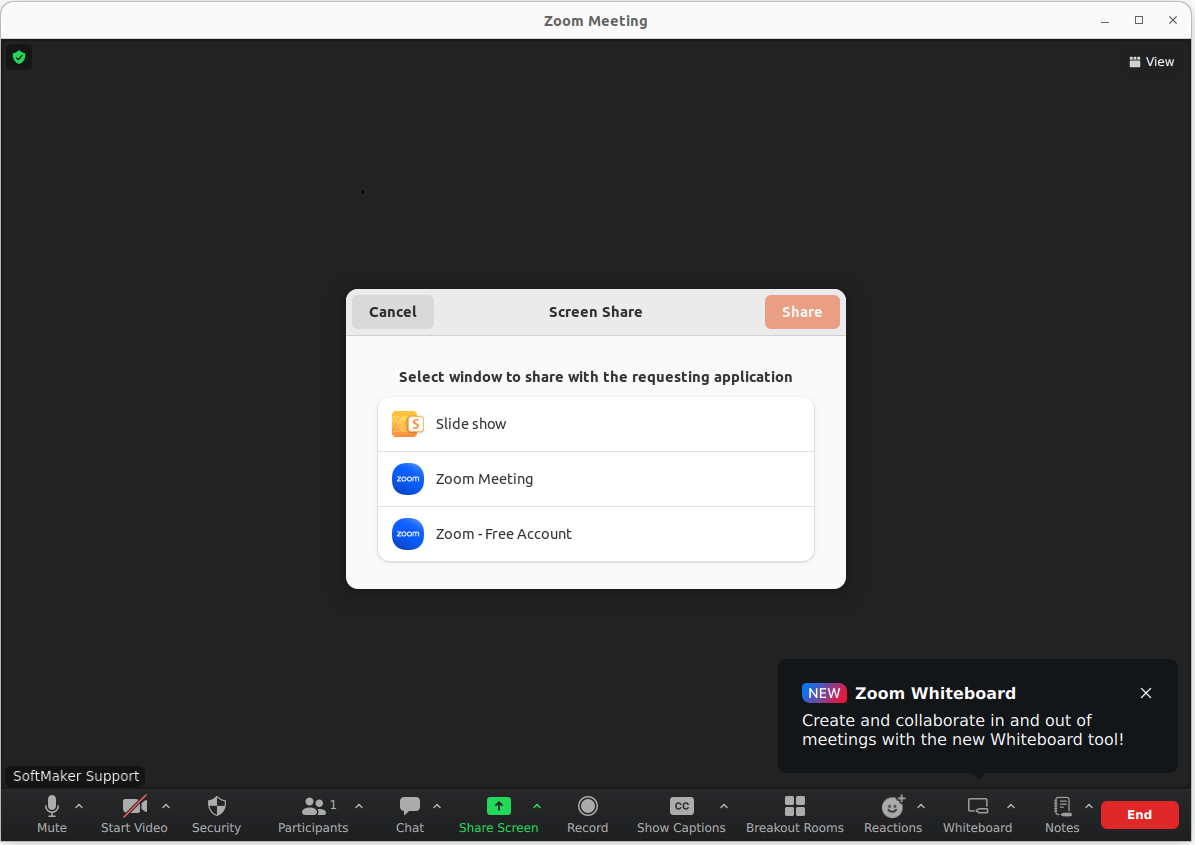Click the whiteboard popup description text
Viewport: 1195px width, 845px height.
[963, 730]
